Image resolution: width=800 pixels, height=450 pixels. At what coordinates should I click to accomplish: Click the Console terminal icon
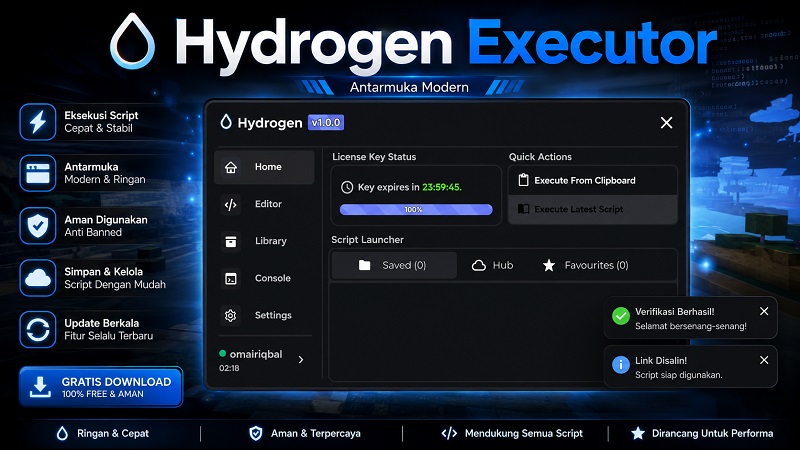point(231,279)
